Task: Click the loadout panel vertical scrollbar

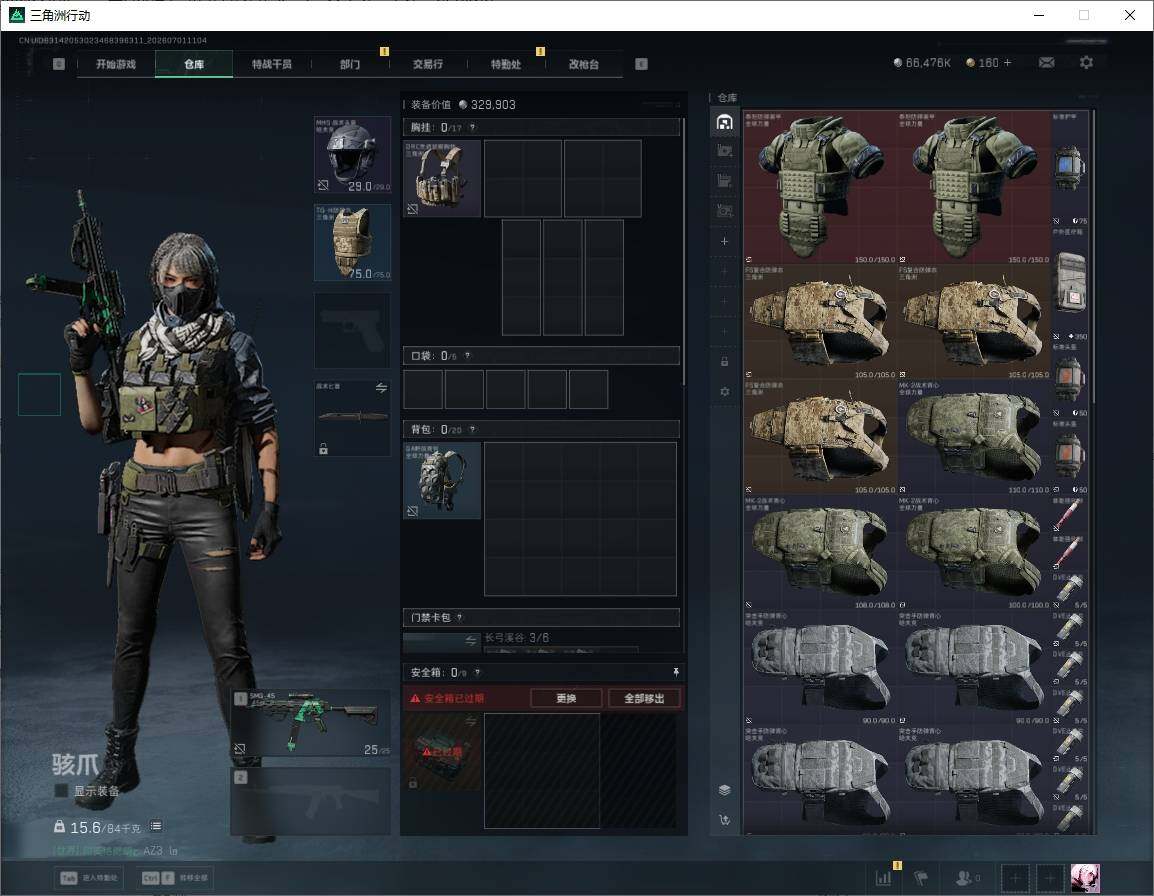Action: pyautogui.click(x=684, y=250)
